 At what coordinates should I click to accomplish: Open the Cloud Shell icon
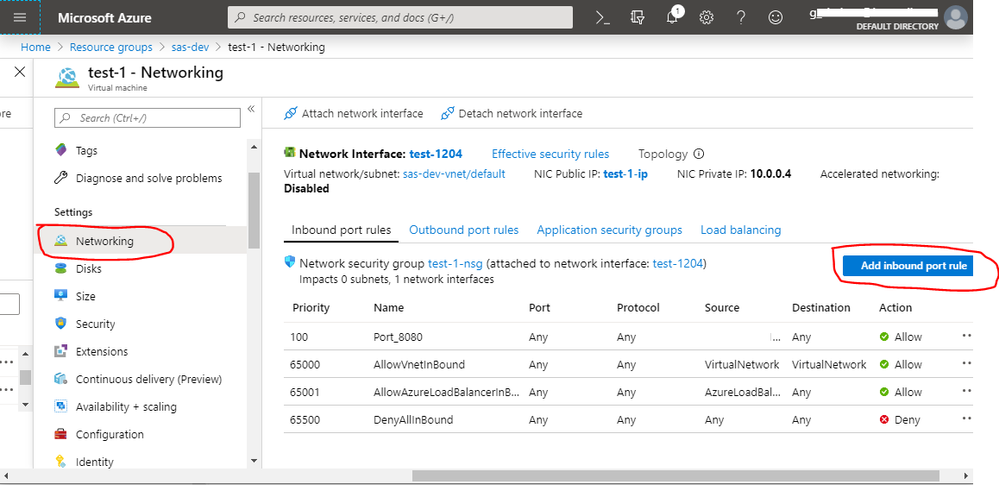point(602,17)
